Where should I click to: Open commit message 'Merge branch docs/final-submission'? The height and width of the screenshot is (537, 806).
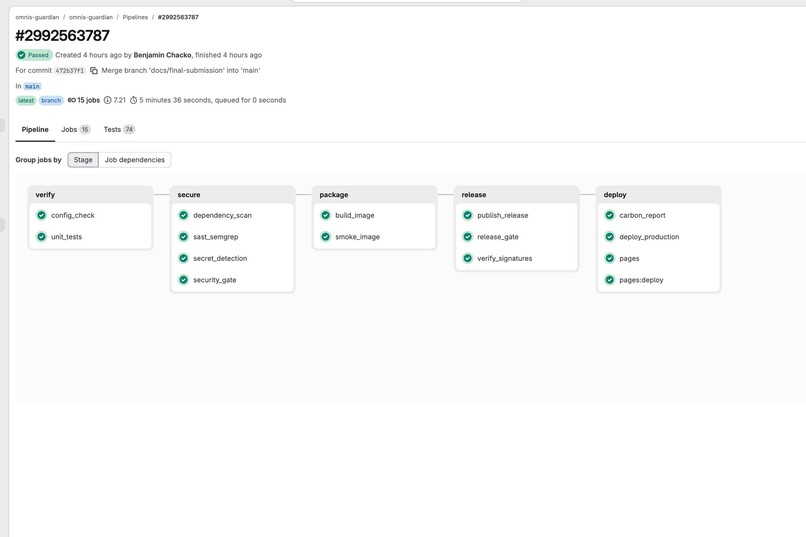(x=181, y=70)
